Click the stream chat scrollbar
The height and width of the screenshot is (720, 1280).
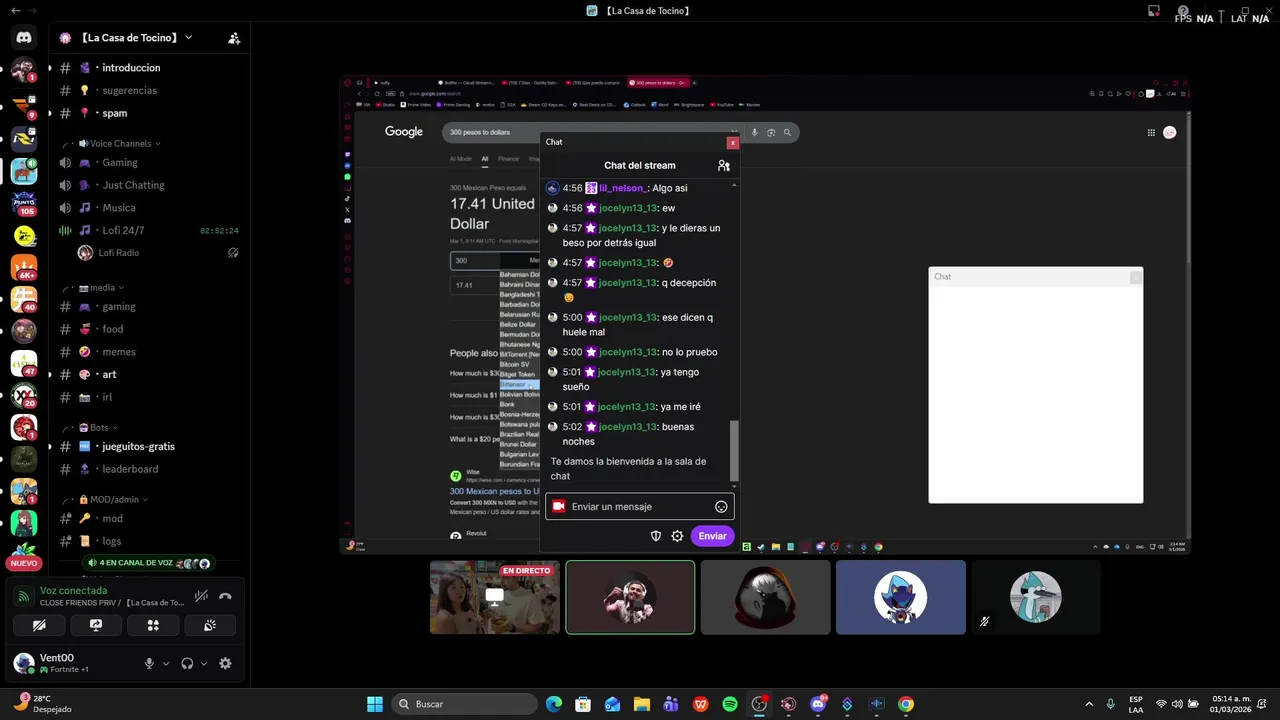735,449
